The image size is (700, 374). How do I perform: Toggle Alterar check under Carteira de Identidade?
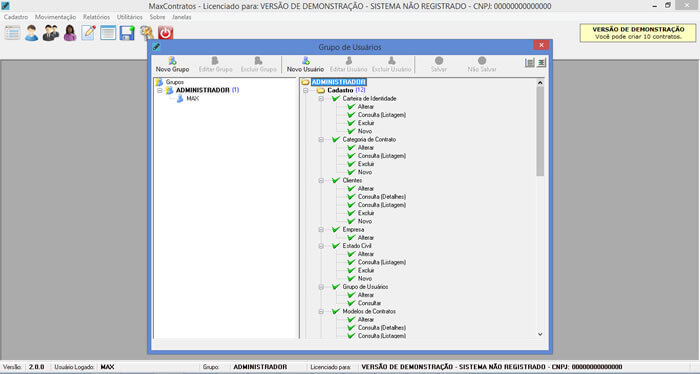point(351,107)
